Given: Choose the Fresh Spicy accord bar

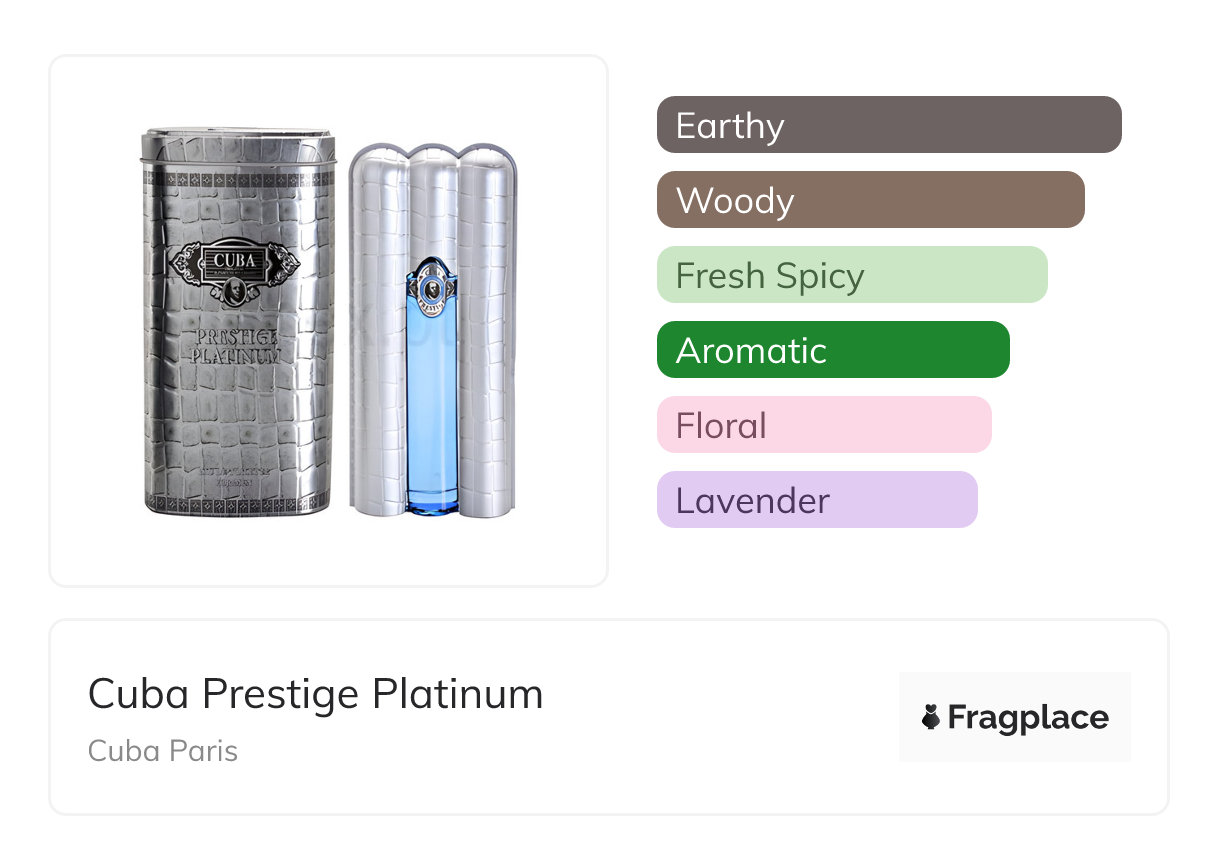Looking at the screenshot, I should click(x=851, y=275).
